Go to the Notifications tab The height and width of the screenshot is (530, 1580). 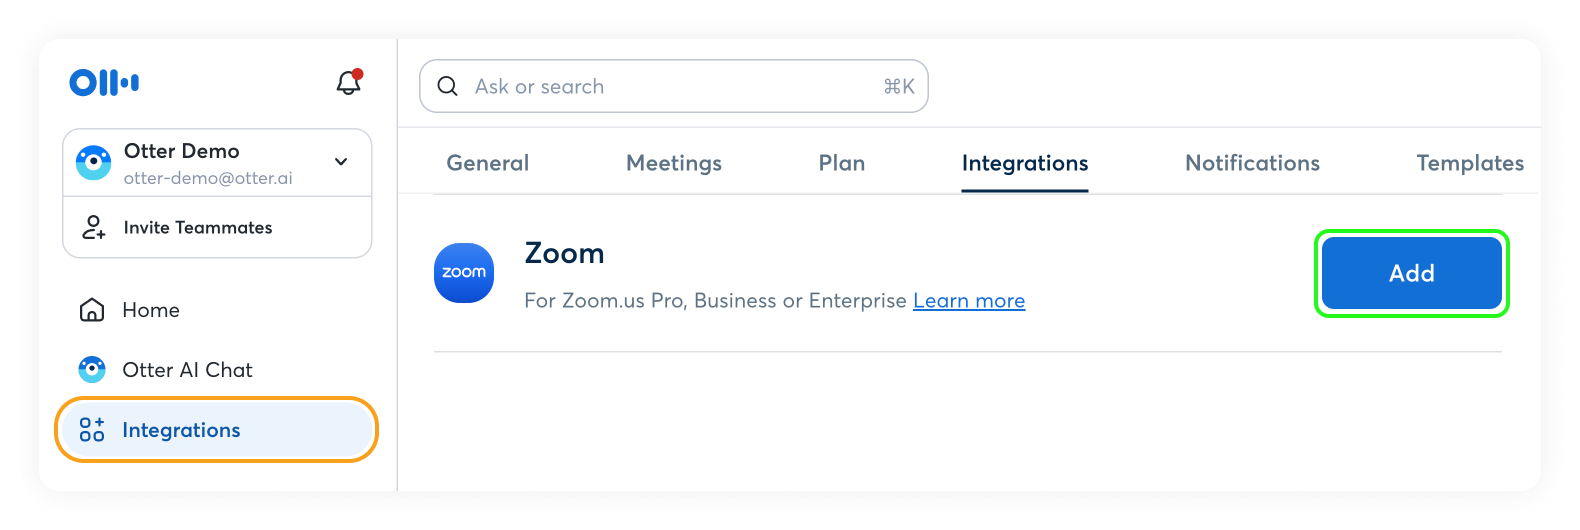(x=1252, y=163)
